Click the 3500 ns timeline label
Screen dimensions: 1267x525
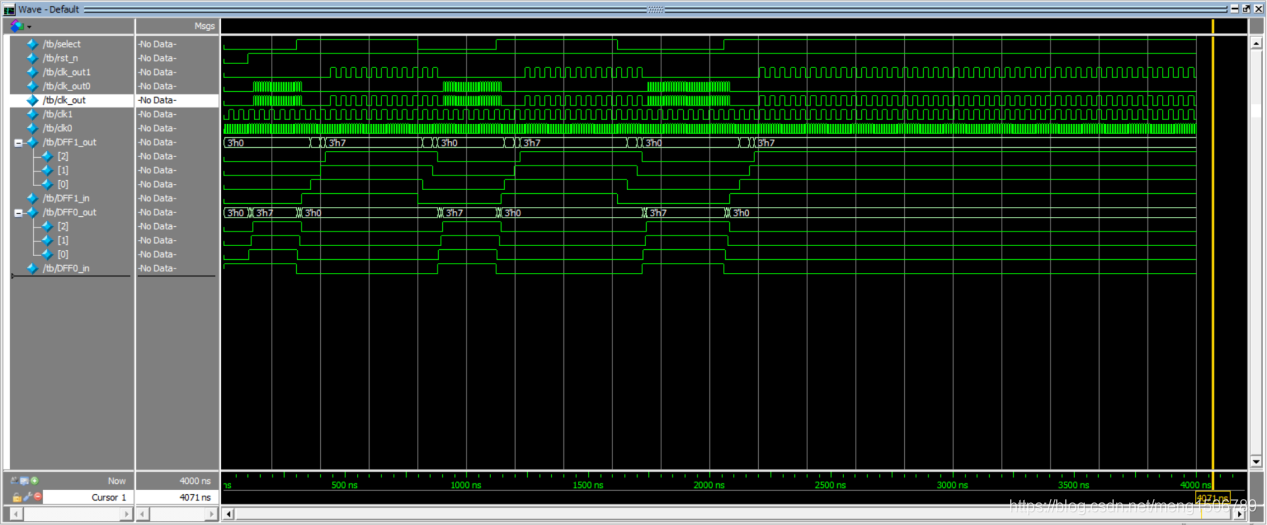(1074, 485)
